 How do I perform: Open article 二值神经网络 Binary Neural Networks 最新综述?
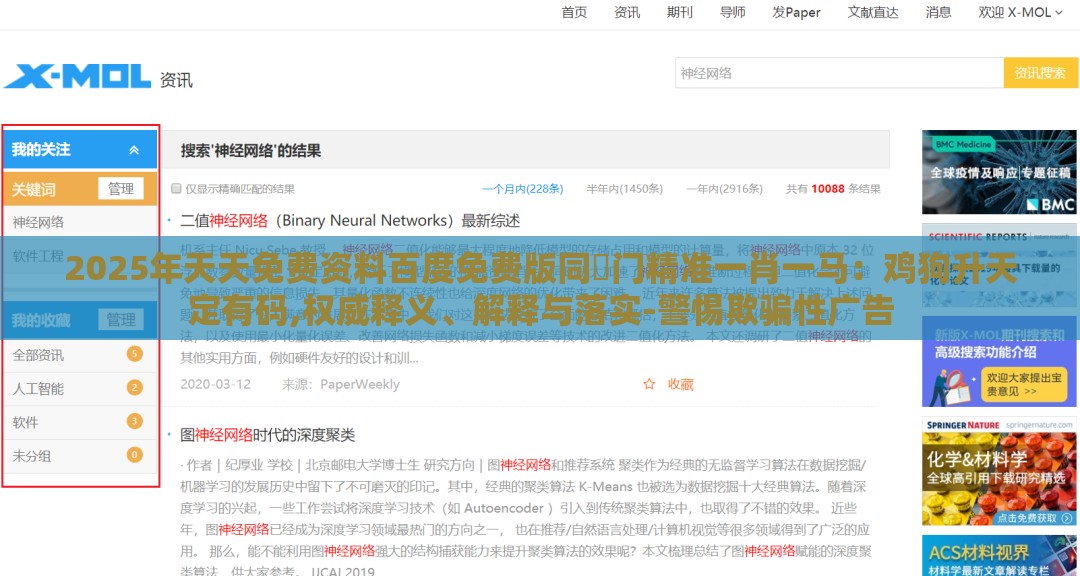click(350, 220)
